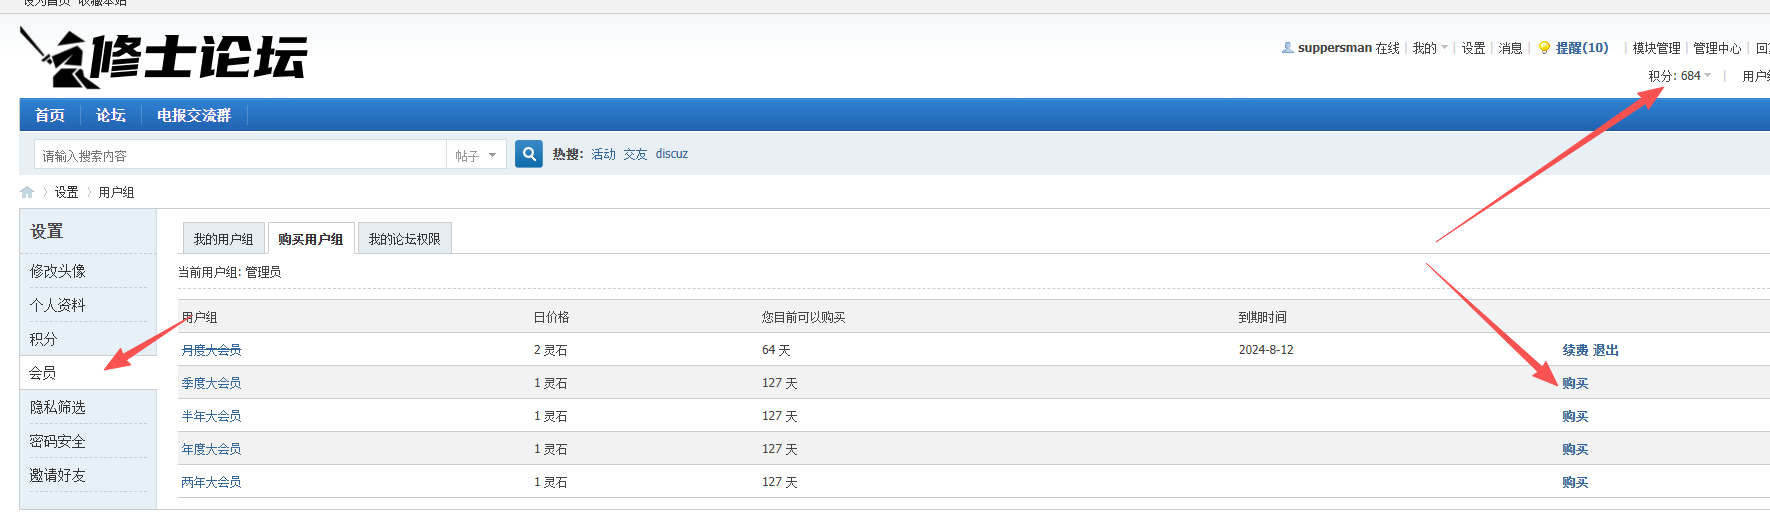The width and height of the screenshot is (1770, 521).
Task: Open 设置 in the top user bar
Action: [x=1474, y=48]
